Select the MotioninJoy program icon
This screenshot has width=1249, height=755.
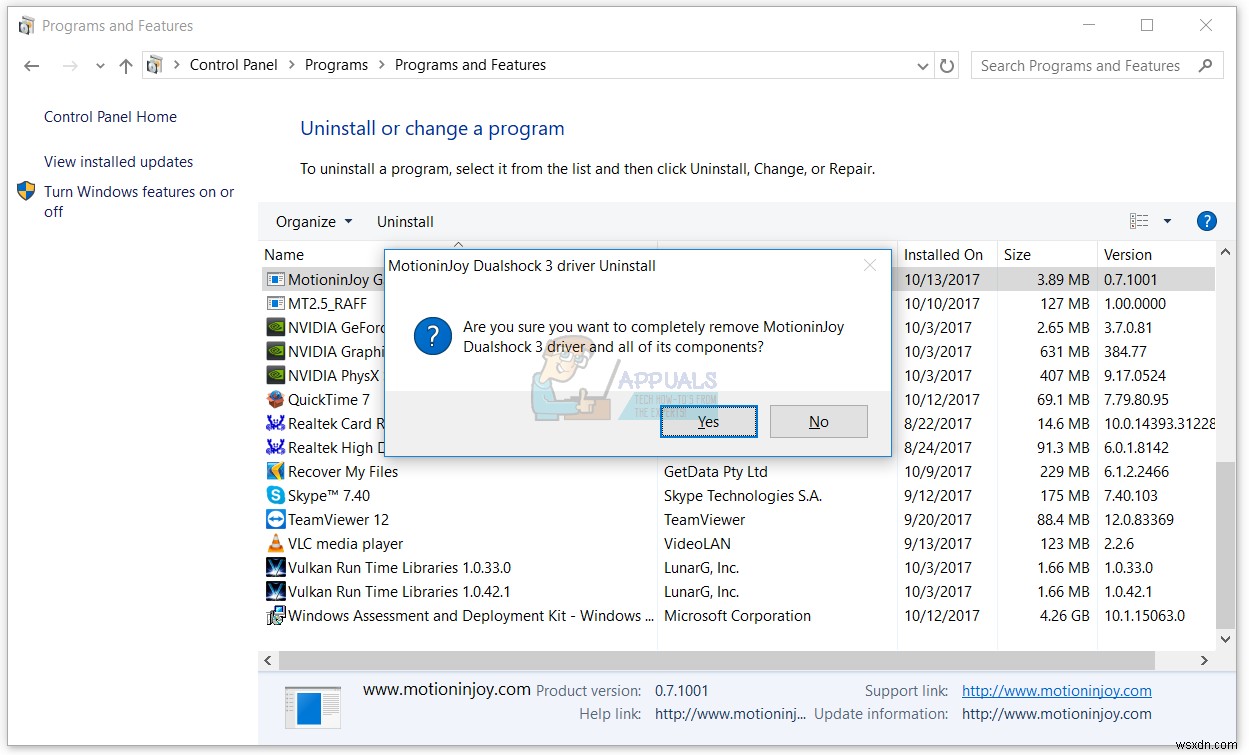click(x=276, y=280)
